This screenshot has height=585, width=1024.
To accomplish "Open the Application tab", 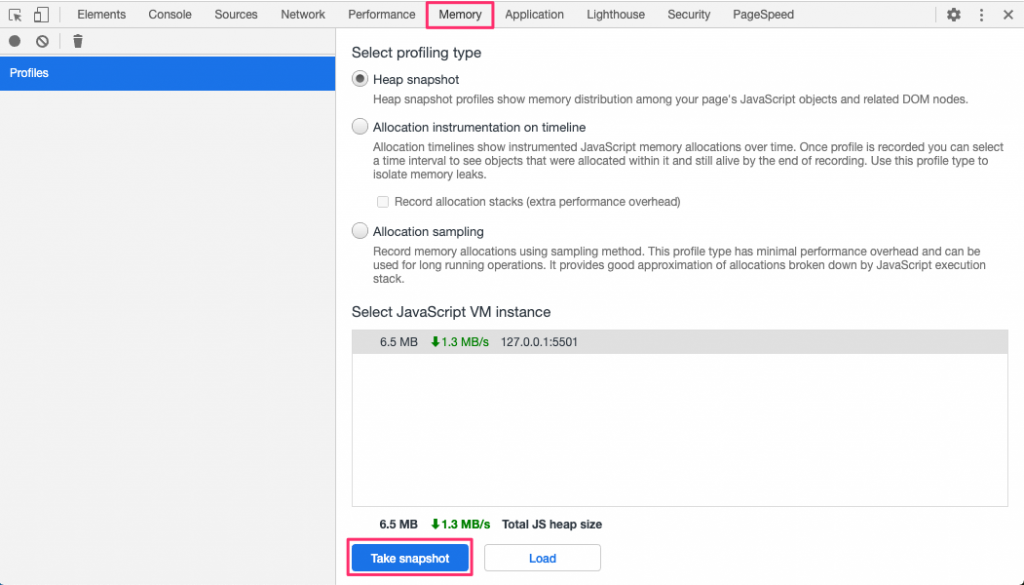I will tap(534, 14).
